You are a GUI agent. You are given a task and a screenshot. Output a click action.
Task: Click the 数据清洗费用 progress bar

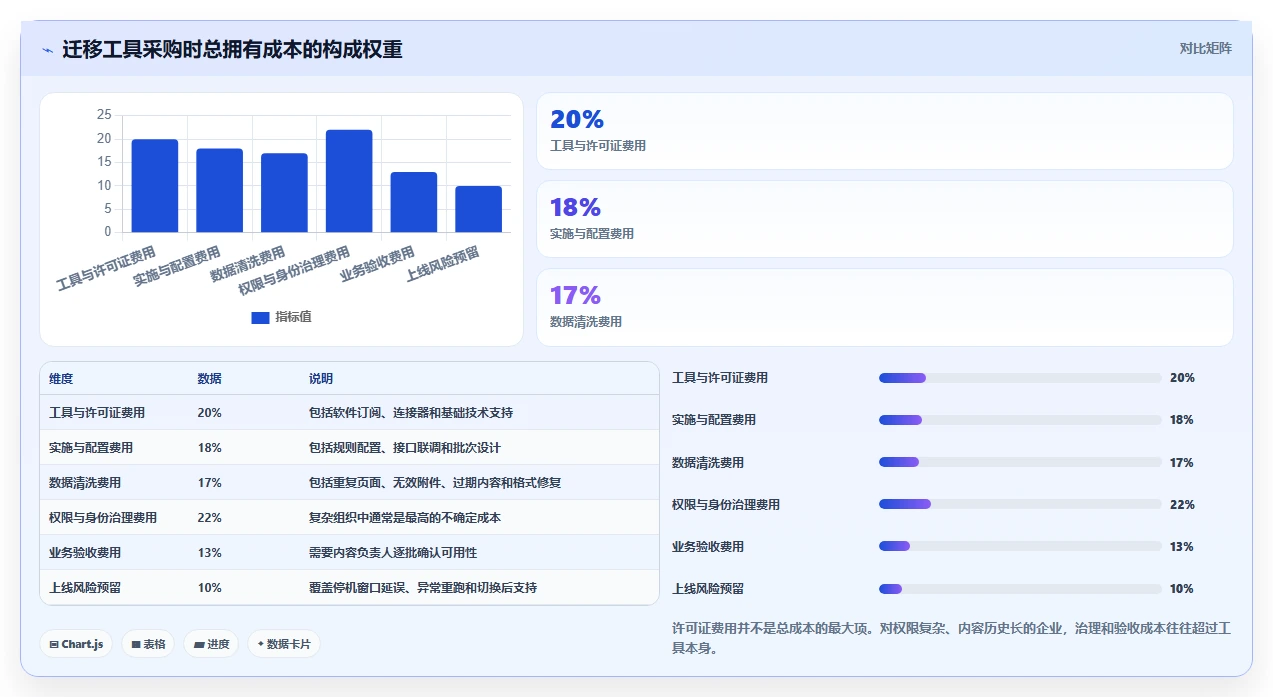tap(1020, 462)
